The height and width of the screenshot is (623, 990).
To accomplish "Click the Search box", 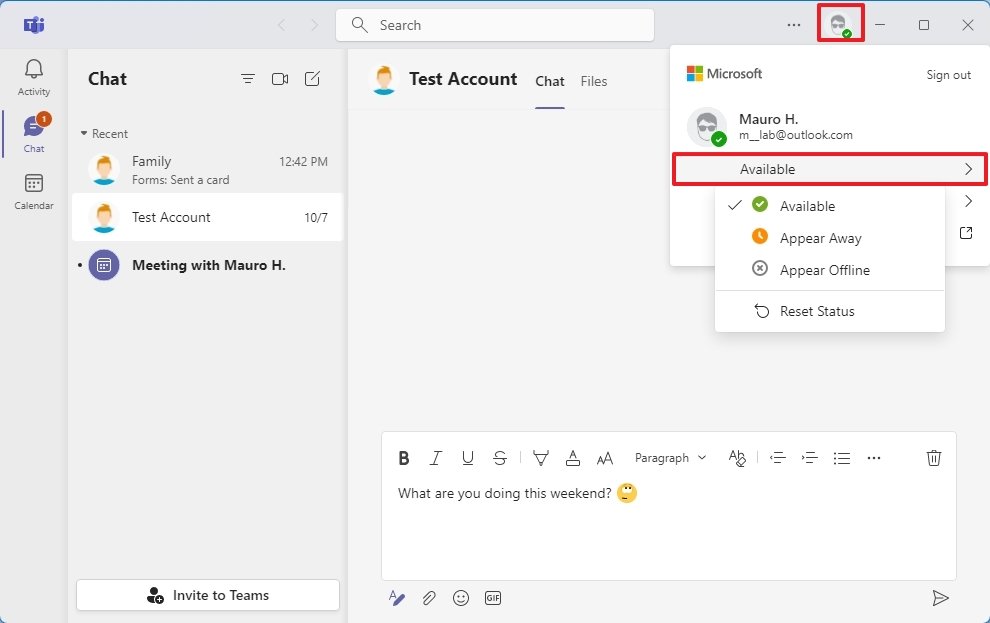I will [495, 25].
